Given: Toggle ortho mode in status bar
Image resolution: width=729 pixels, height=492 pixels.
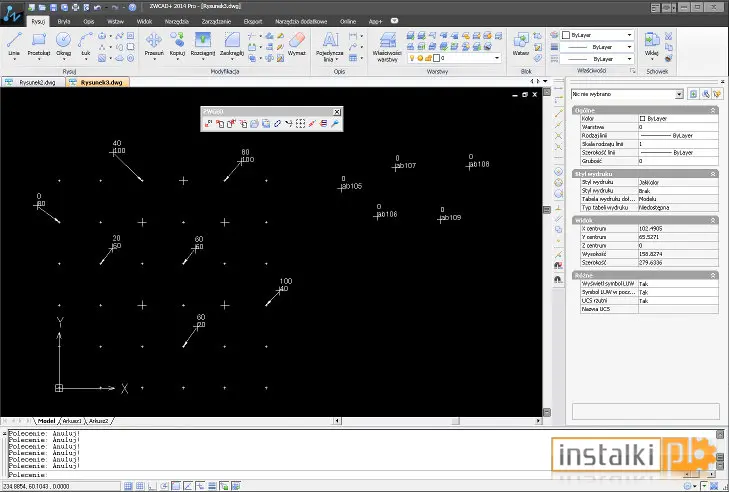Looking at the screenshot, I should click(152, 486).
